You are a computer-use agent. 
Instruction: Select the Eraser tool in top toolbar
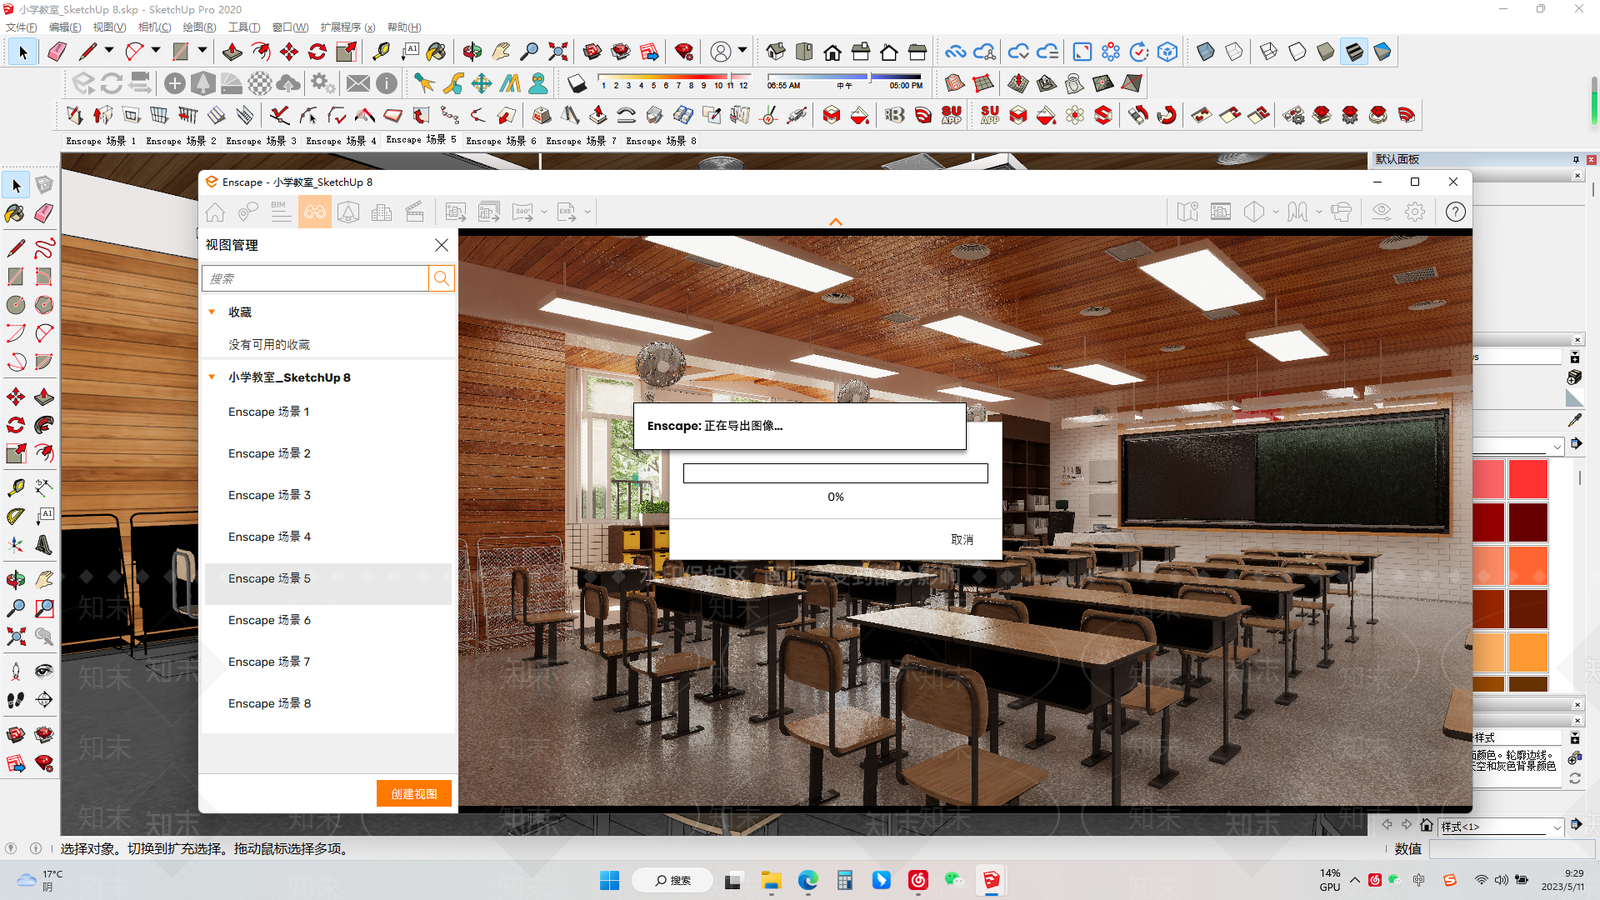tap(57, 51)
